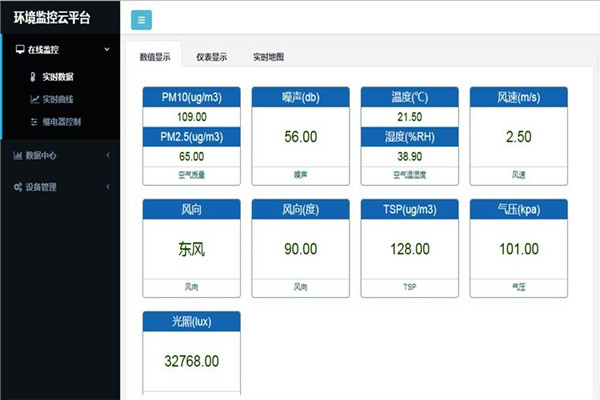
Task: Expand the 数据中心 menu arrow
Action: click(x=107, y=155)
